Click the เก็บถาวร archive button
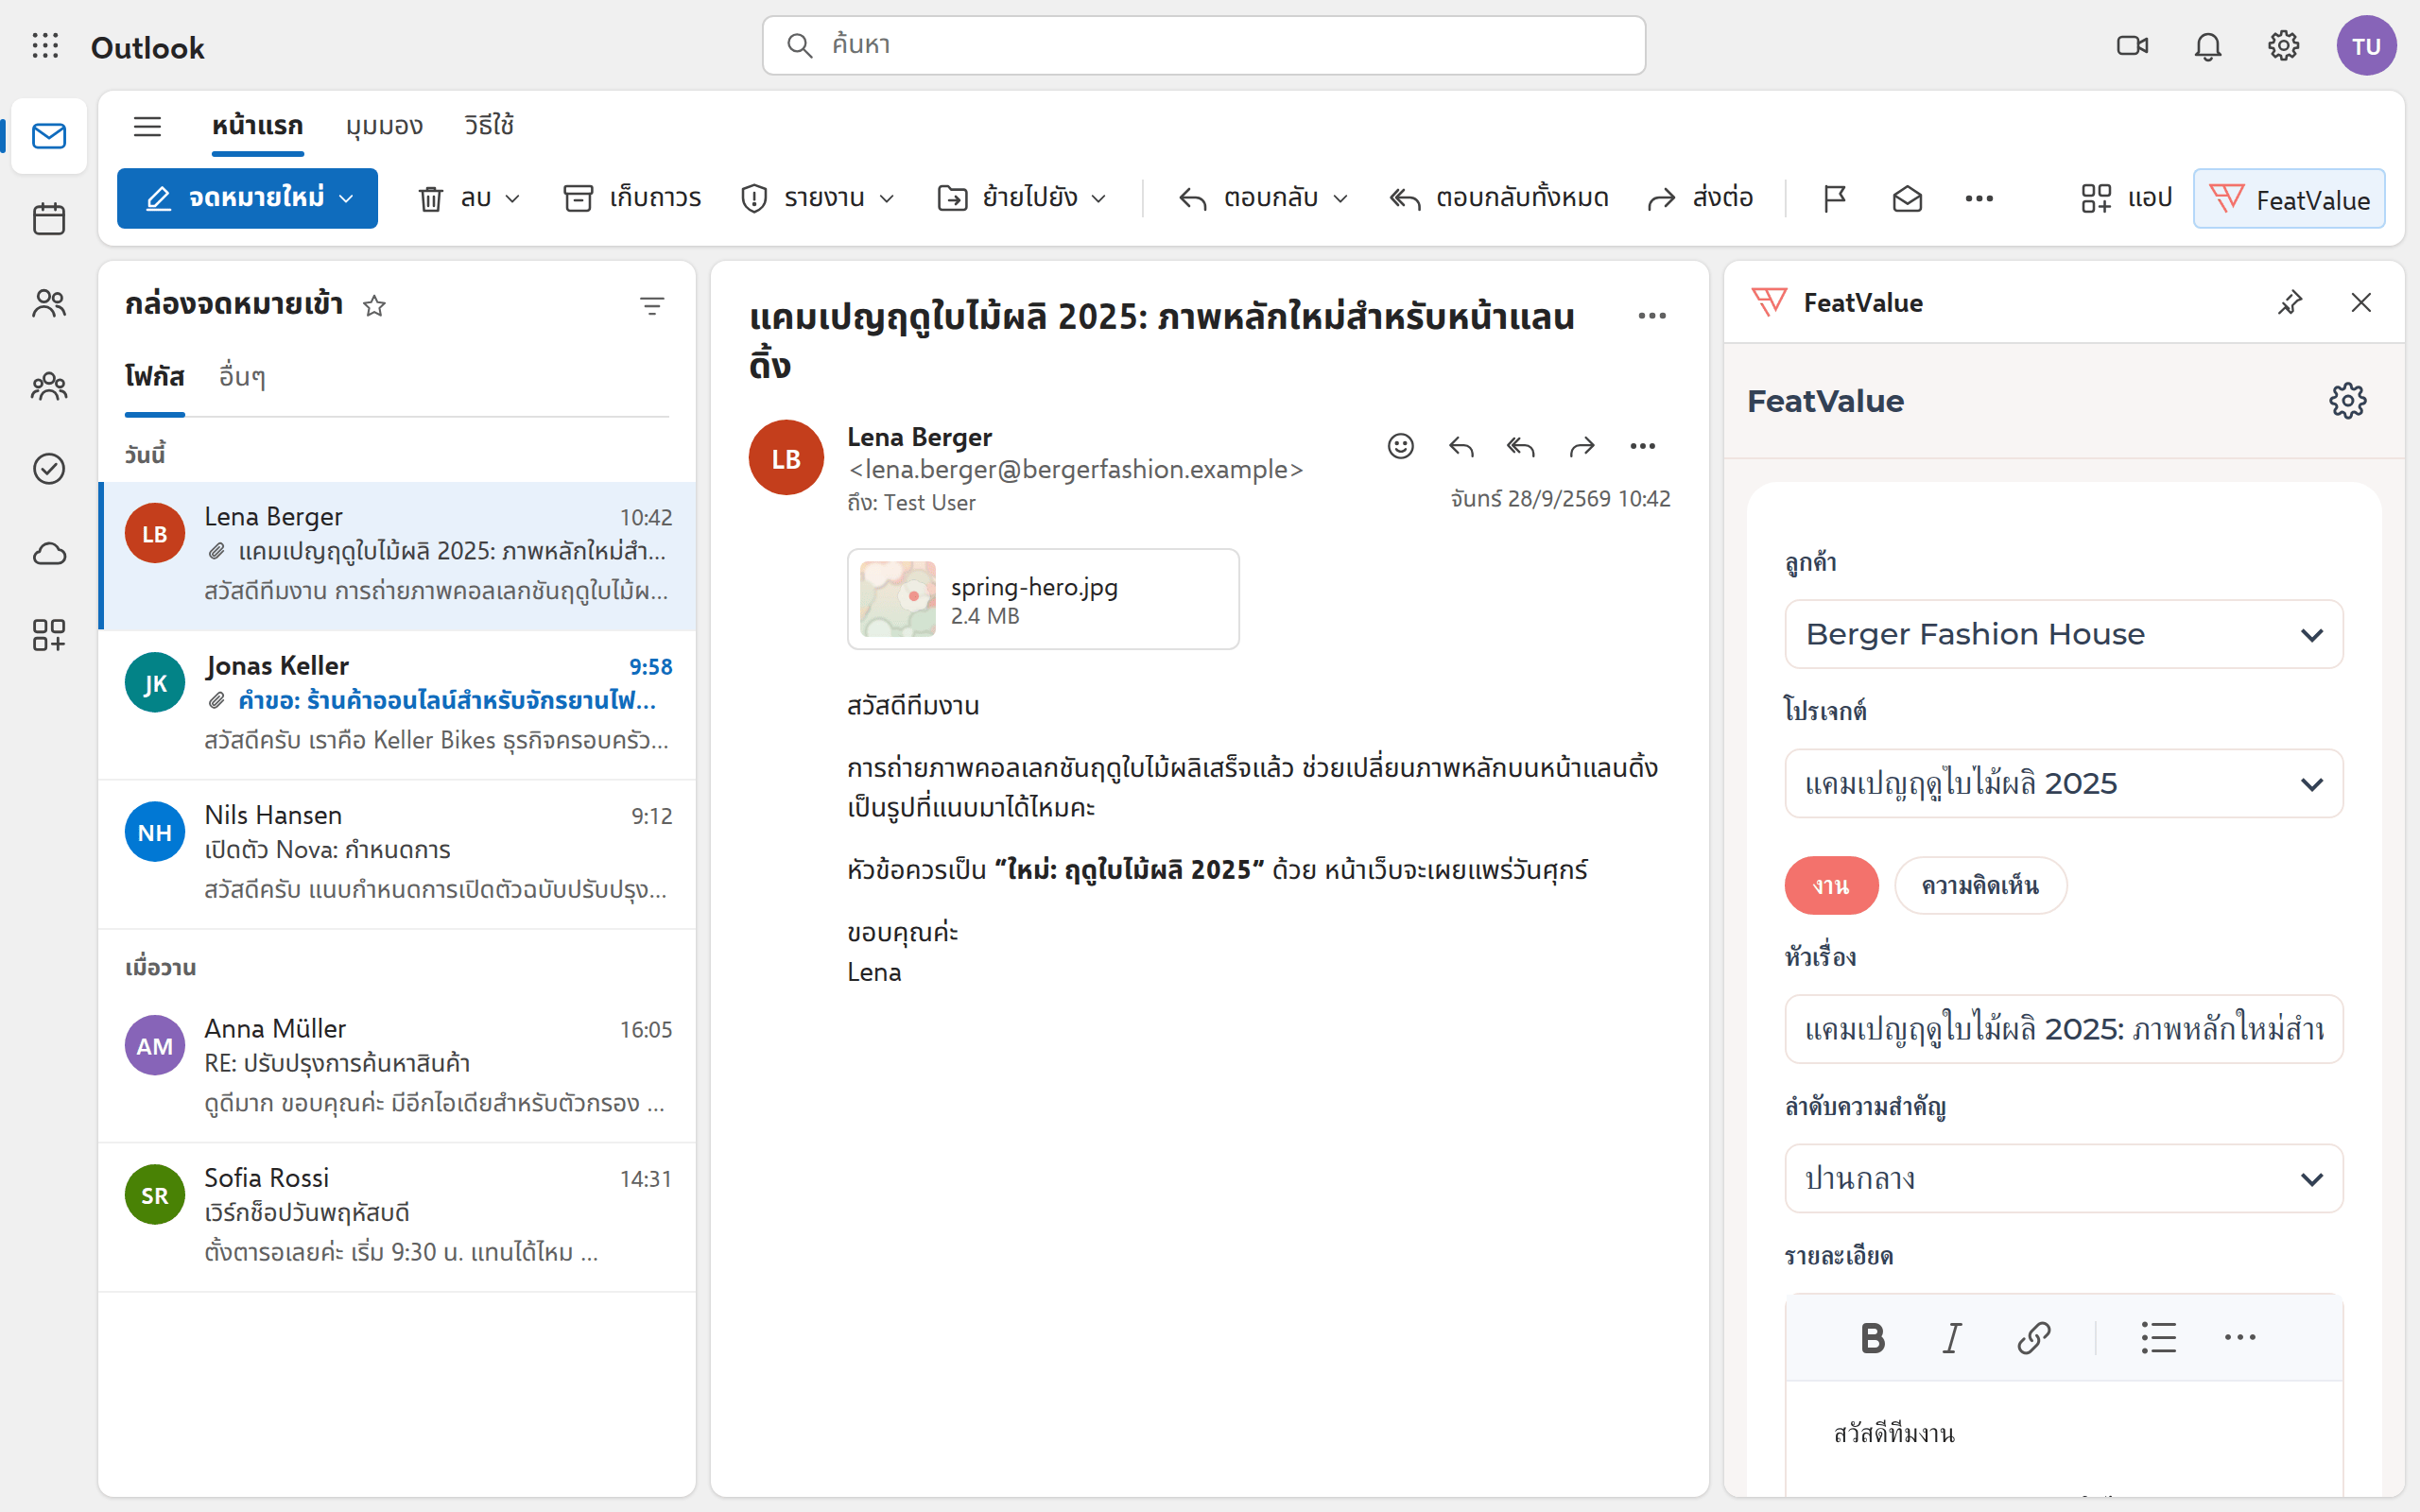The width and height of the screenshot is (2420, 1512). click(633, 199)
